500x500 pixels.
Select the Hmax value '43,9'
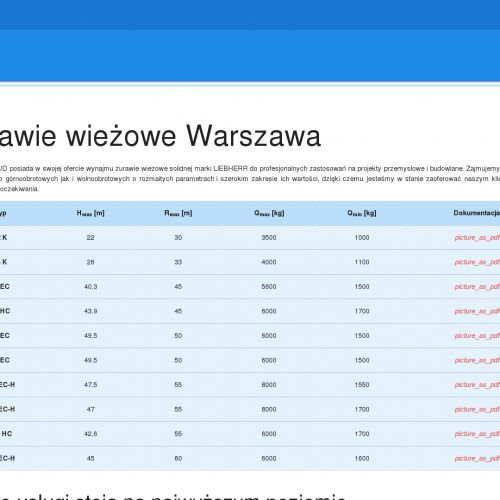tap(90, 311)
